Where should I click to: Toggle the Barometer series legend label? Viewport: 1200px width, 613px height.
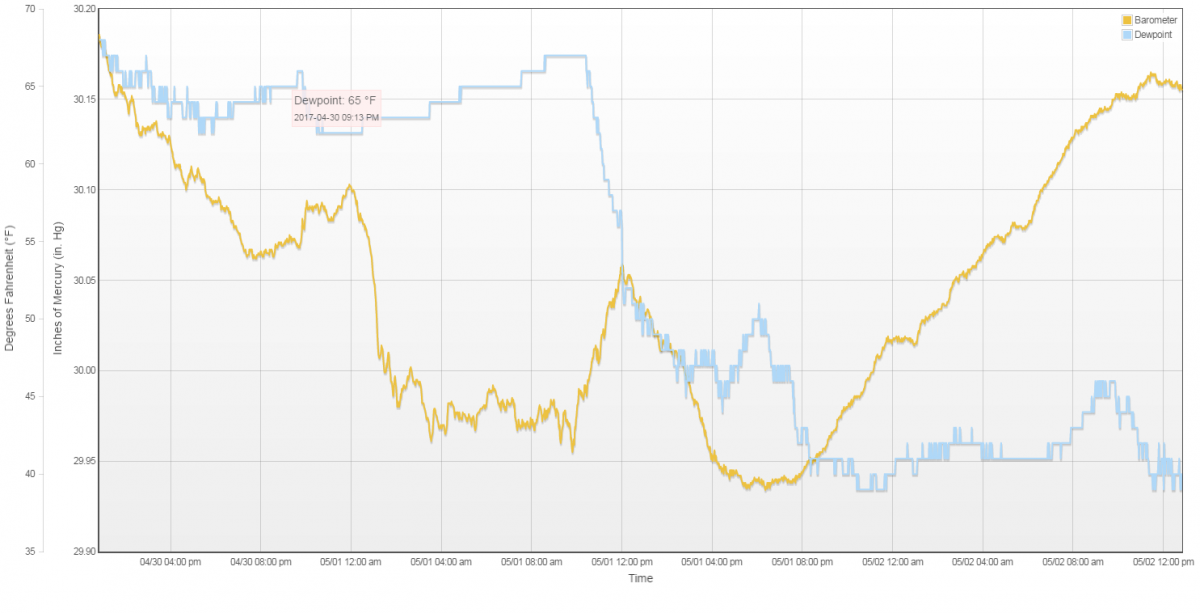(1155, 20)
